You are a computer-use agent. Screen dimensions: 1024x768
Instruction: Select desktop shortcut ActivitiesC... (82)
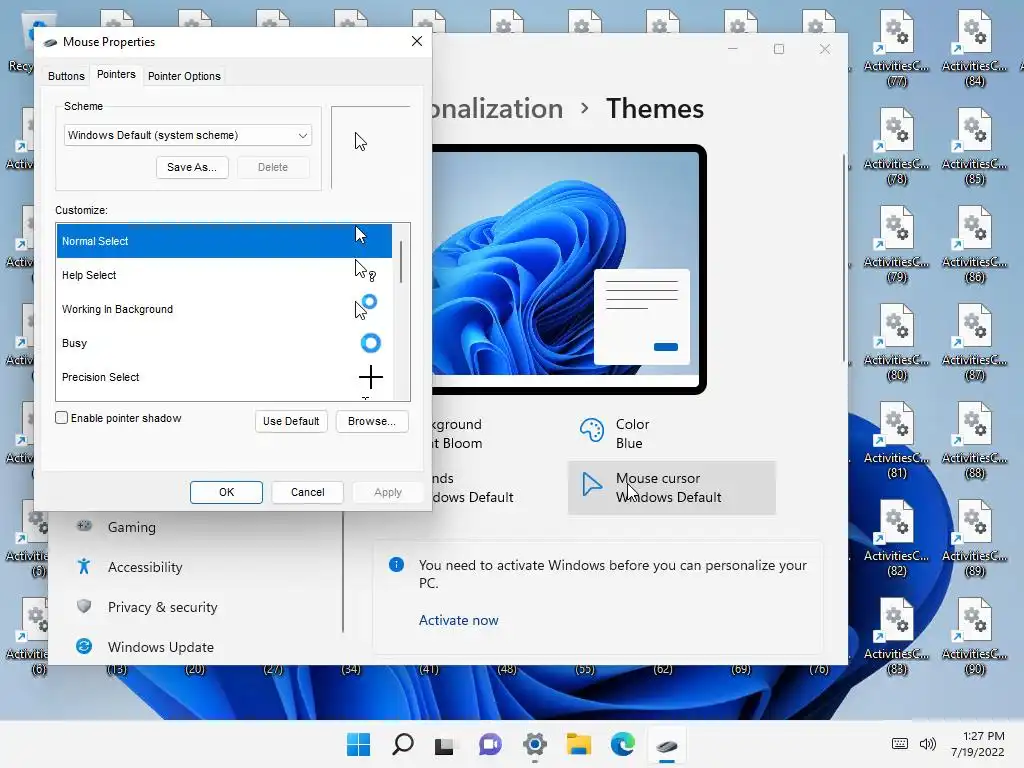(897, 539)
